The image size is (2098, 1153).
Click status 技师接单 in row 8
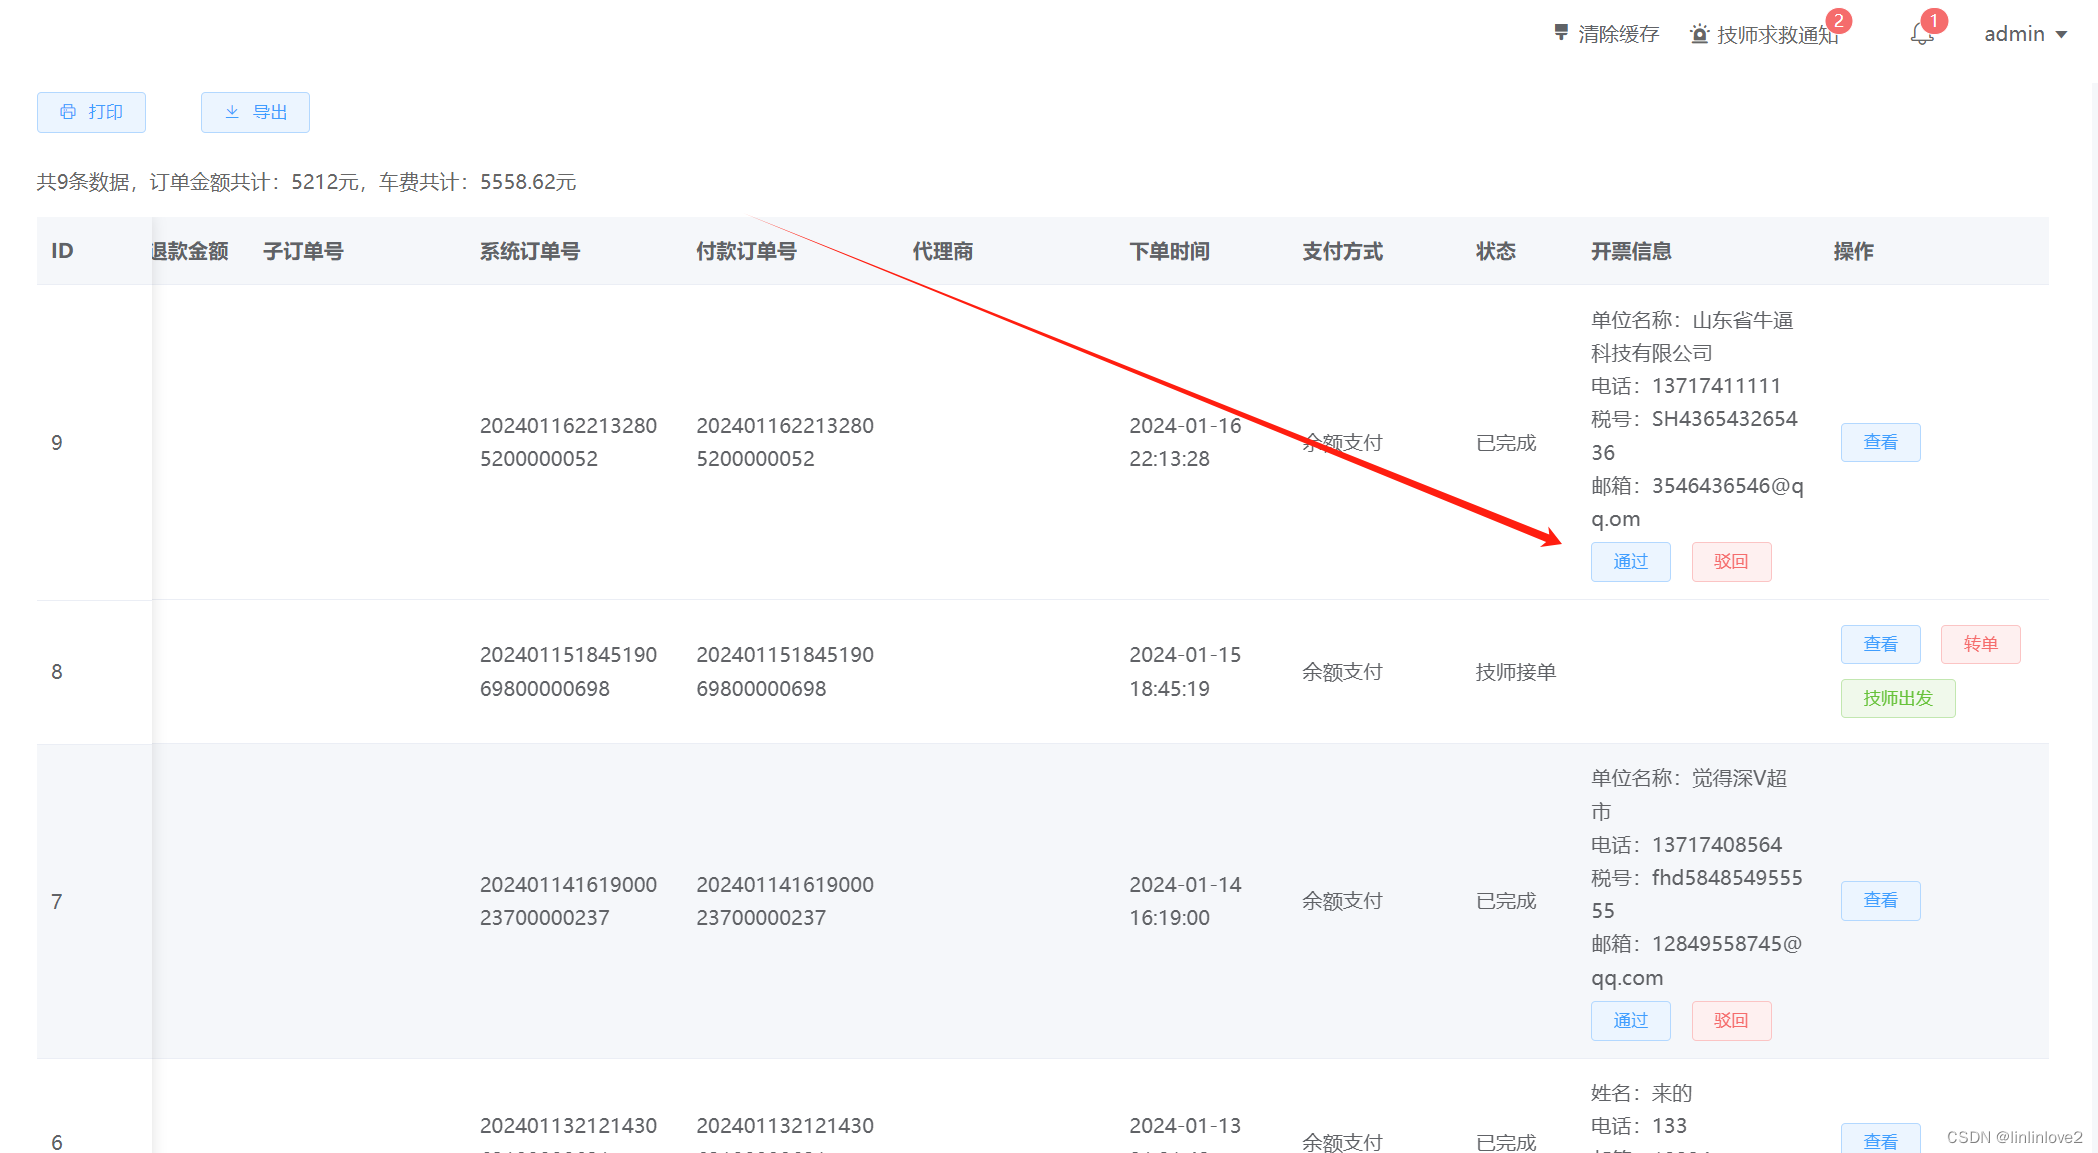tap(1516, 672)
